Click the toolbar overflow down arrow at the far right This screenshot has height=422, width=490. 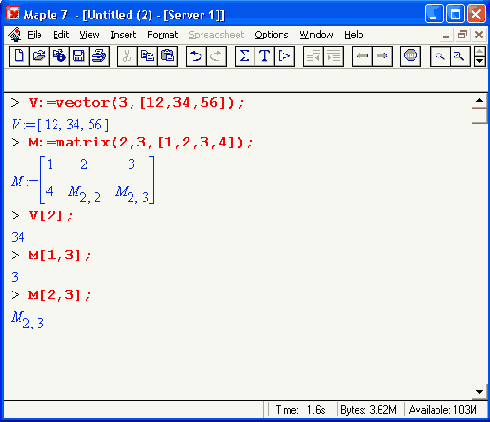[480, 61]
